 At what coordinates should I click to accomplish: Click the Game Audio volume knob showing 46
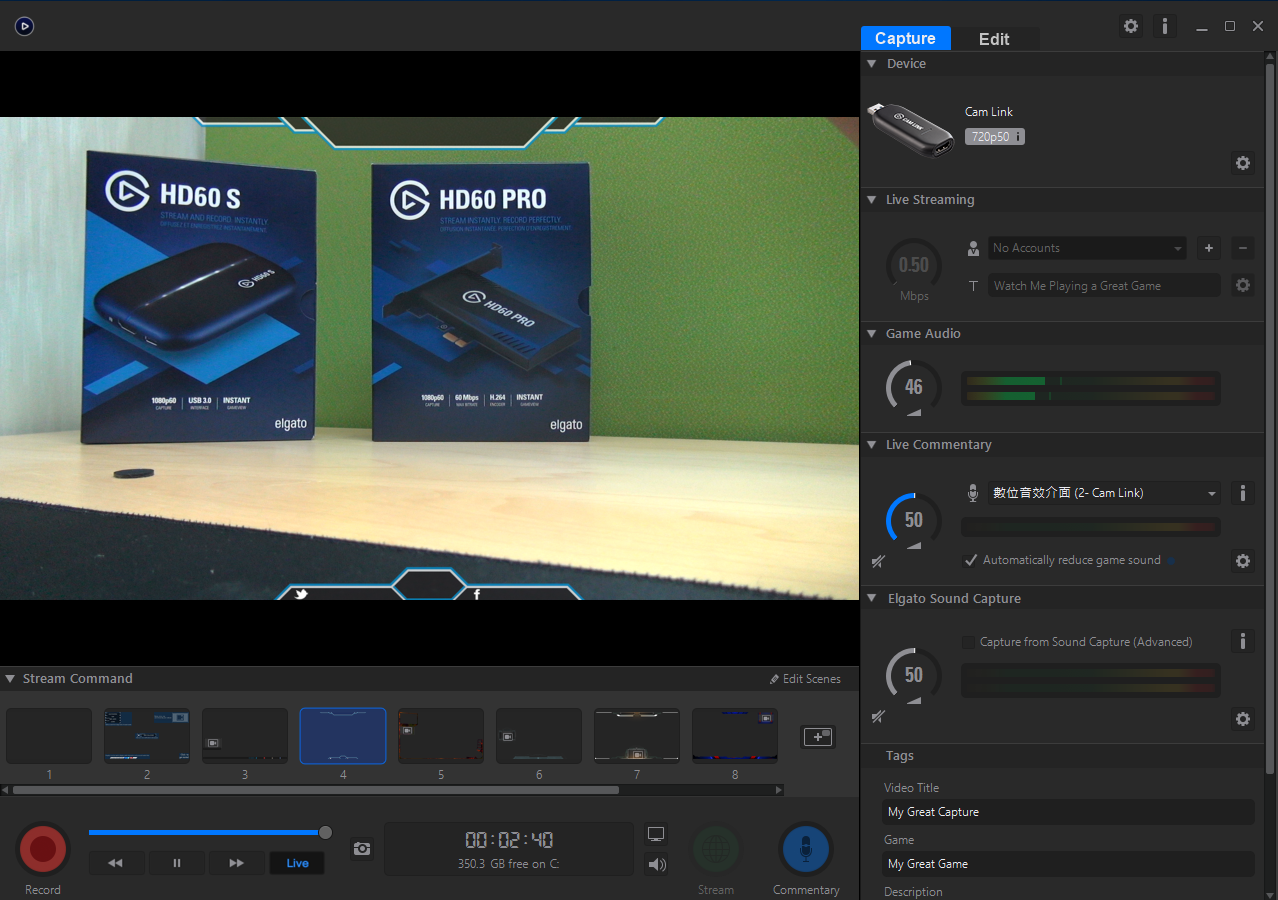914,387
